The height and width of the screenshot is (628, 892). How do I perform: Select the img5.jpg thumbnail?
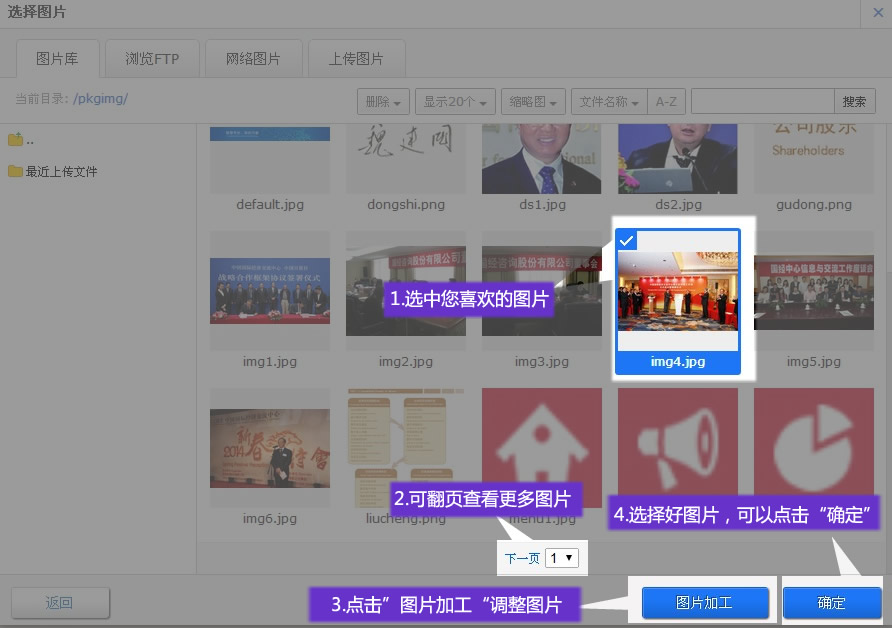coord(813,291)
